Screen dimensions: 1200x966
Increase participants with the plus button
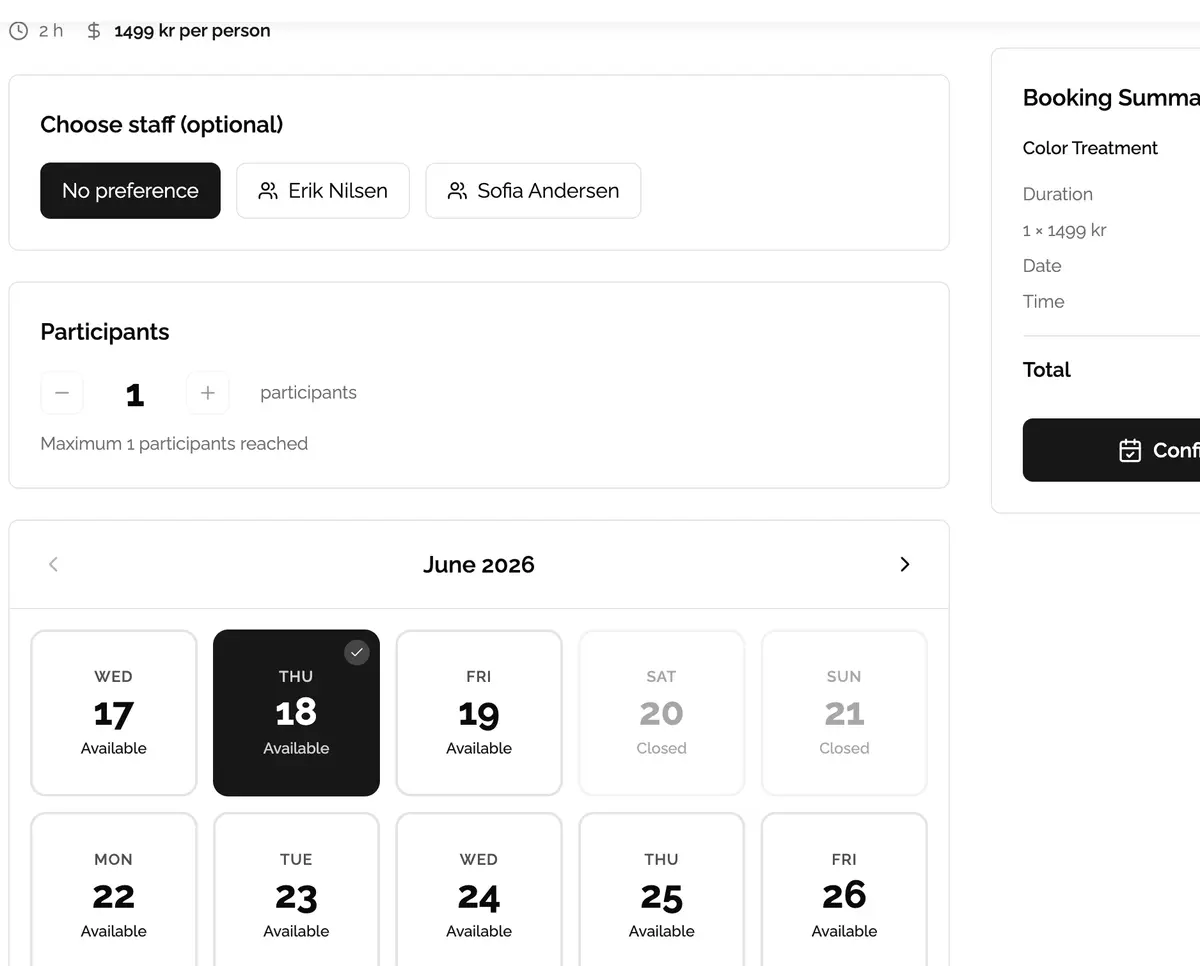(208, 393)
